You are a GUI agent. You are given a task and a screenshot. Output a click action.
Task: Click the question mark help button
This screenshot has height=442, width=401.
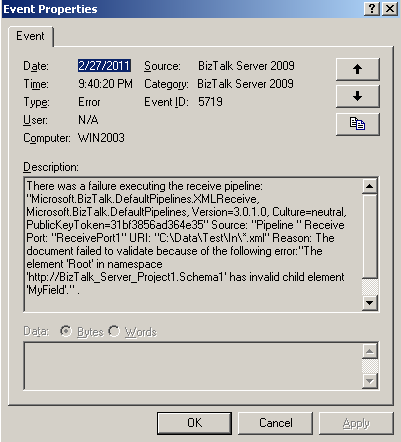click(372, 9)
